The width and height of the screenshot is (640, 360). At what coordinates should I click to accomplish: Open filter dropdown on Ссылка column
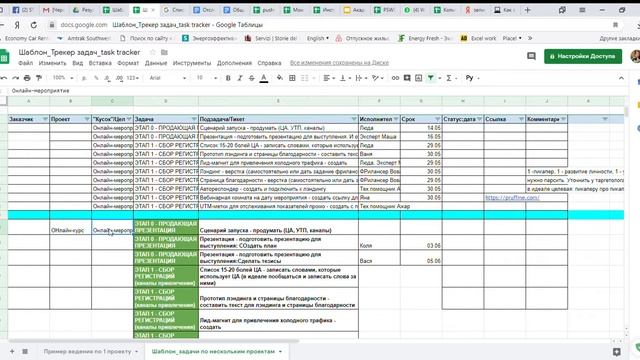[521, 119]
